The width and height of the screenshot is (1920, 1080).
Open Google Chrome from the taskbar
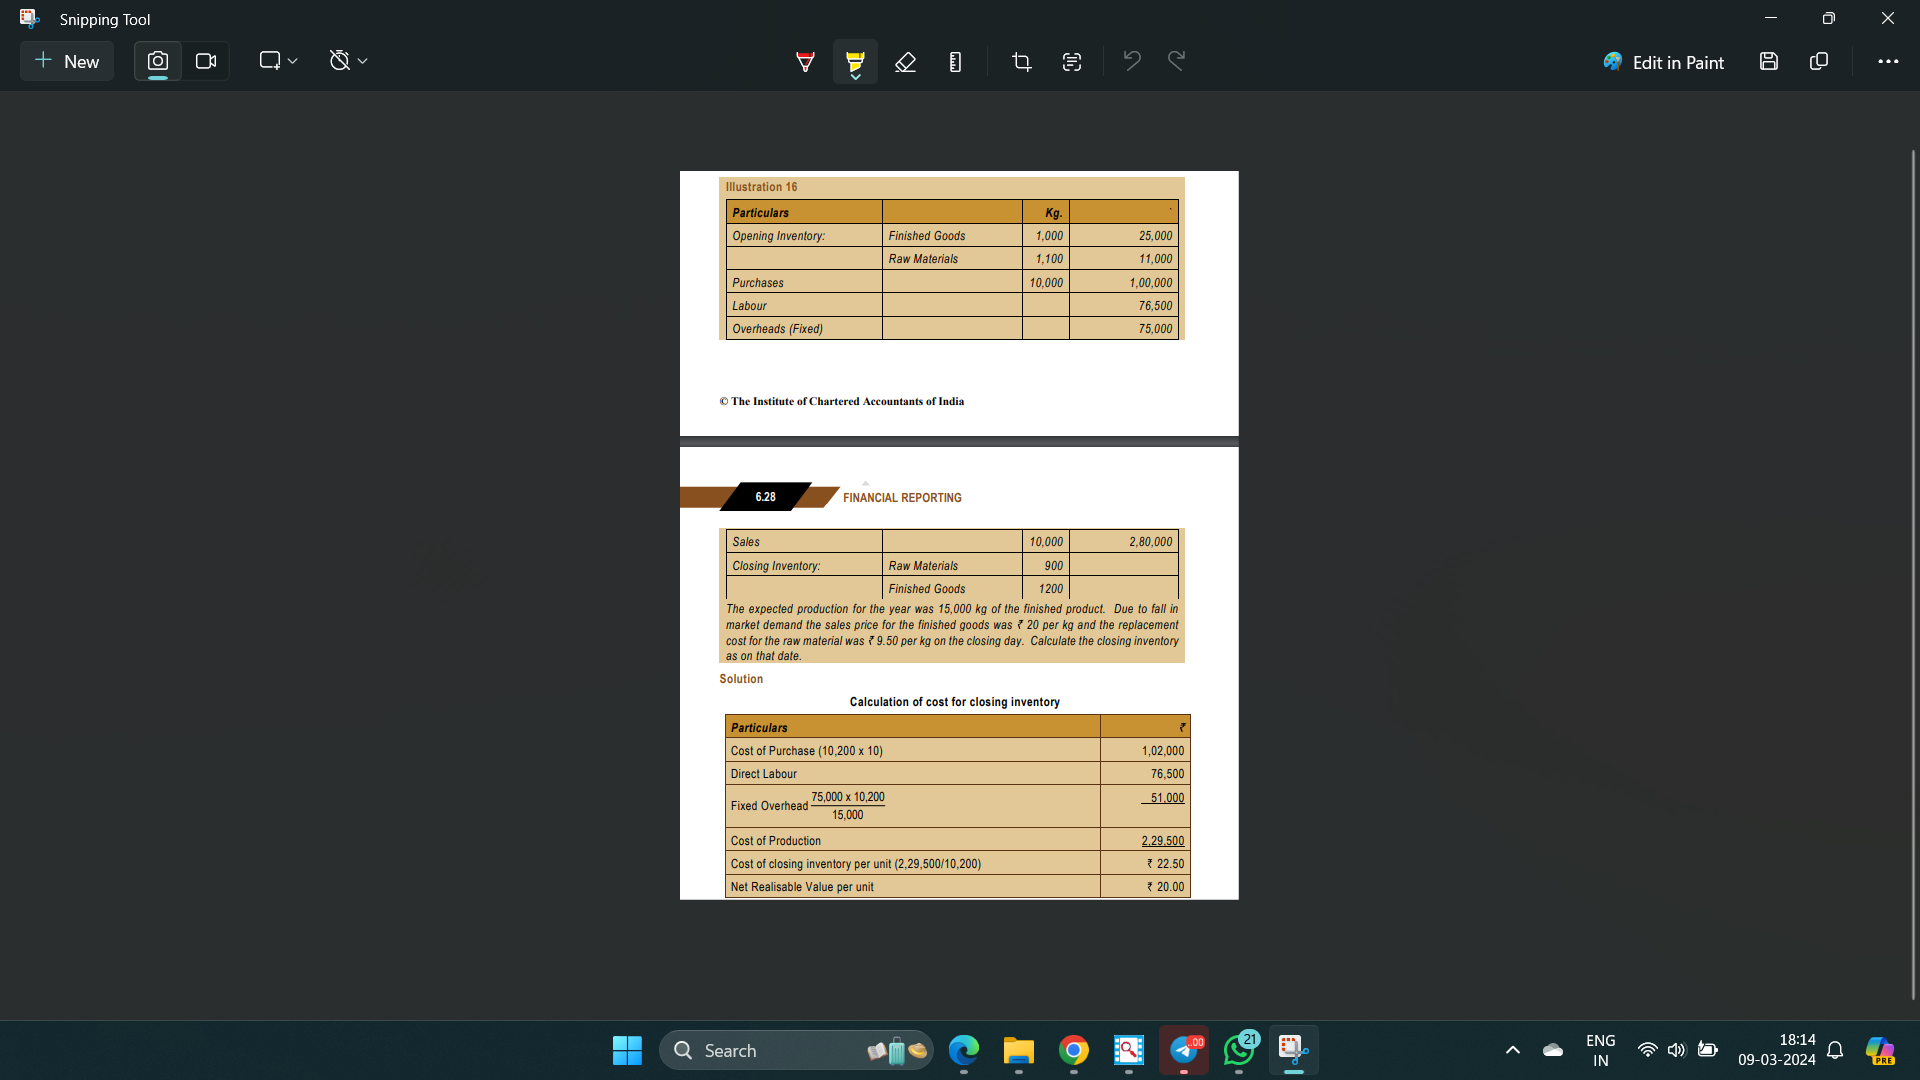coord(1074,1050)
